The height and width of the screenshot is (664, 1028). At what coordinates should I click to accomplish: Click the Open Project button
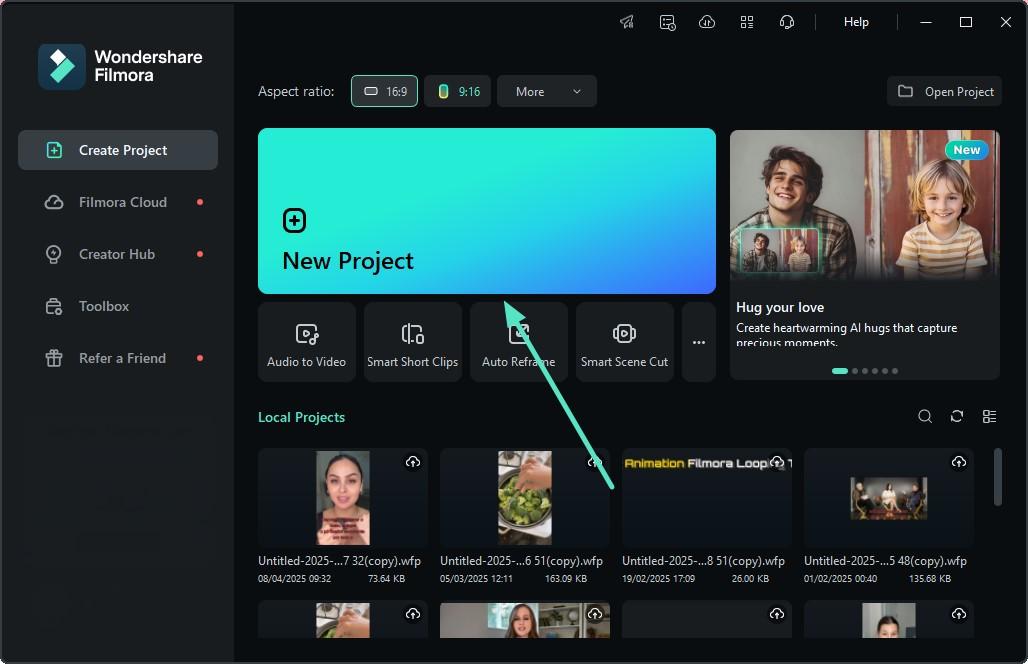[945, 91]
